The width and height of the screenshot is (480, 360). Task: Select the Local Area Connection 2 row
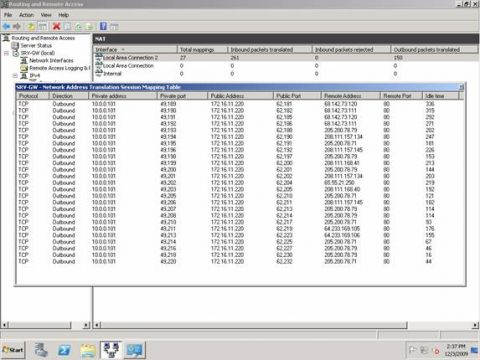[285, 58]
